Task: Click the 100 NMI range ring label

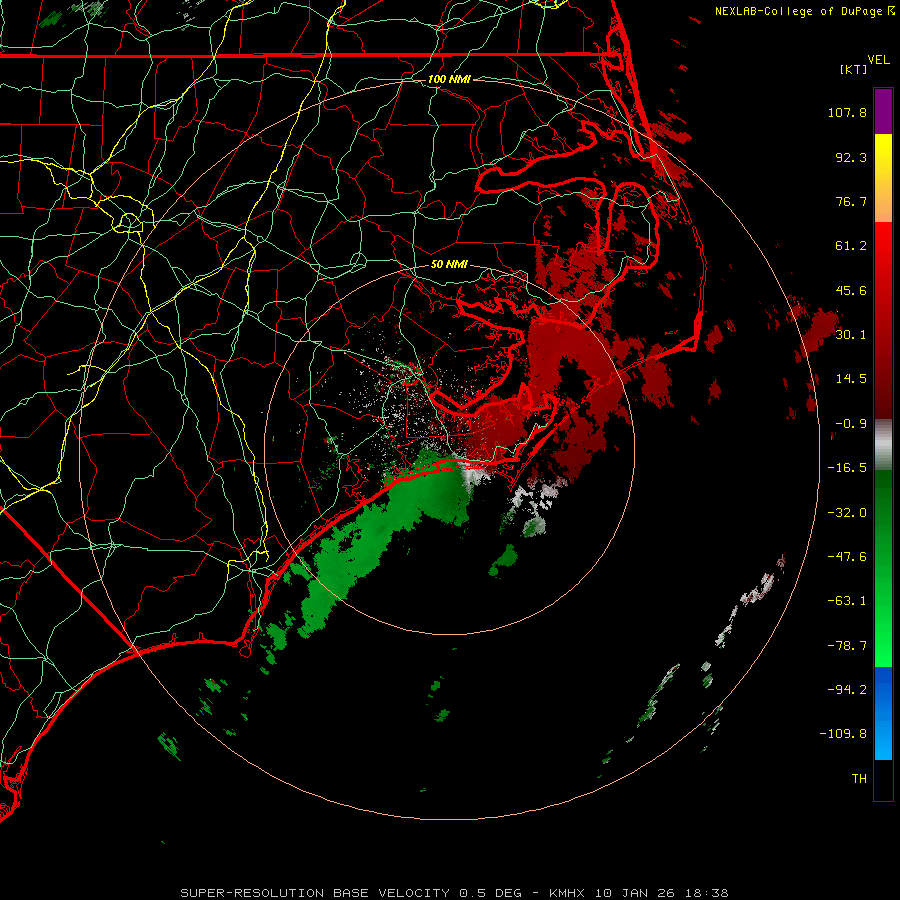Action: (449, 79)
